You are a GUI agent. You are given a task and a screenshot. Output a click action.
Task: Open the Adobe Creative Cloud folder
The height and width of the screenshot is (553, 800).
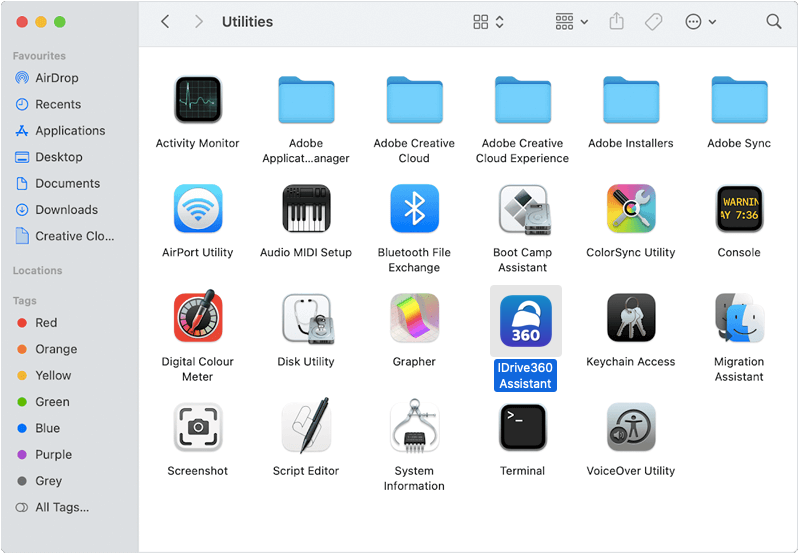click(414, 100)
